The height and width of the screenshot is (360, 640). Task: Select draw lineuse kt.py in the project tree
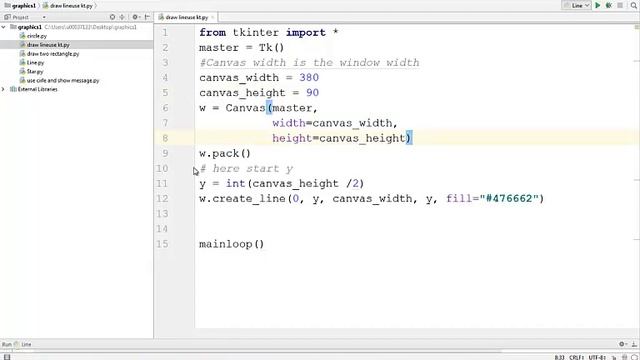coord(48,45)
